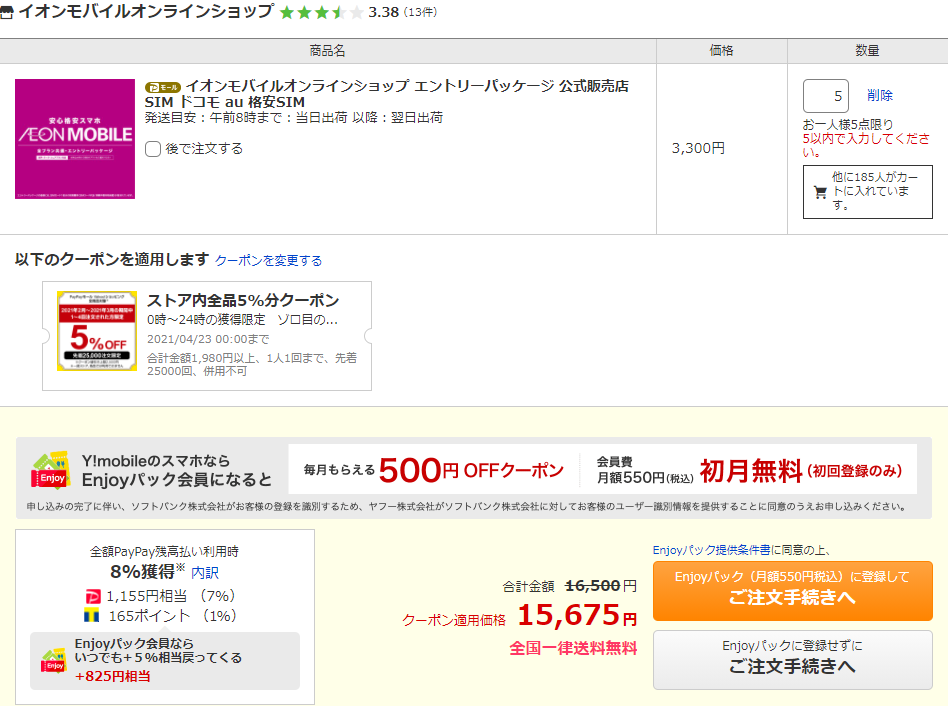The image size is (948, 706).
Task: Click the quantity input field showing 5
Action: pos(825,96)
